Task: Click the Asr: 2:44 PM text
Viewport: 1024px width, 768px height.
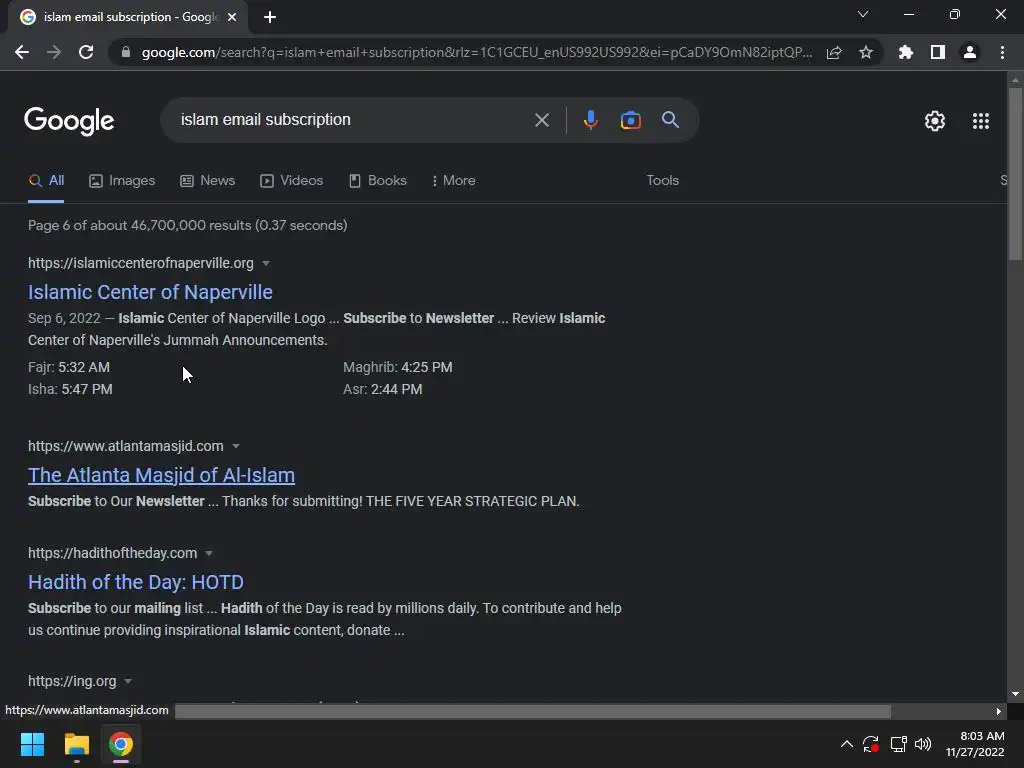Action: pos(383,389)
